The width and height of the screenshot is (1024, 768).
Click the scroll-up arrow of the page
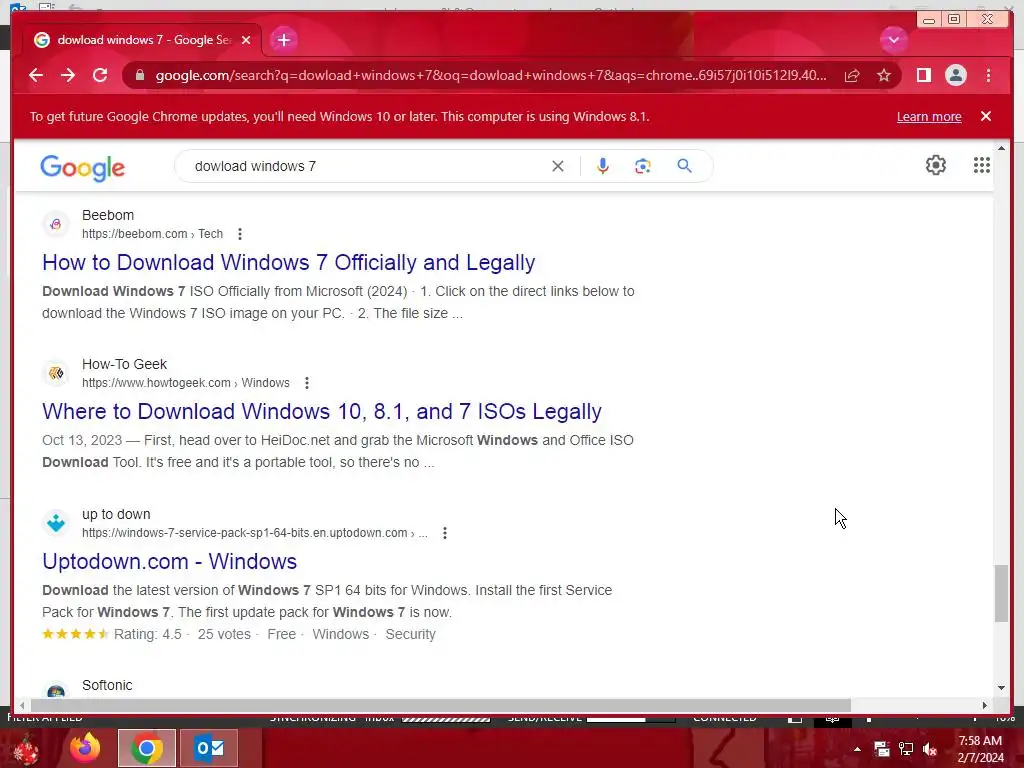[x=1001, y=149]
